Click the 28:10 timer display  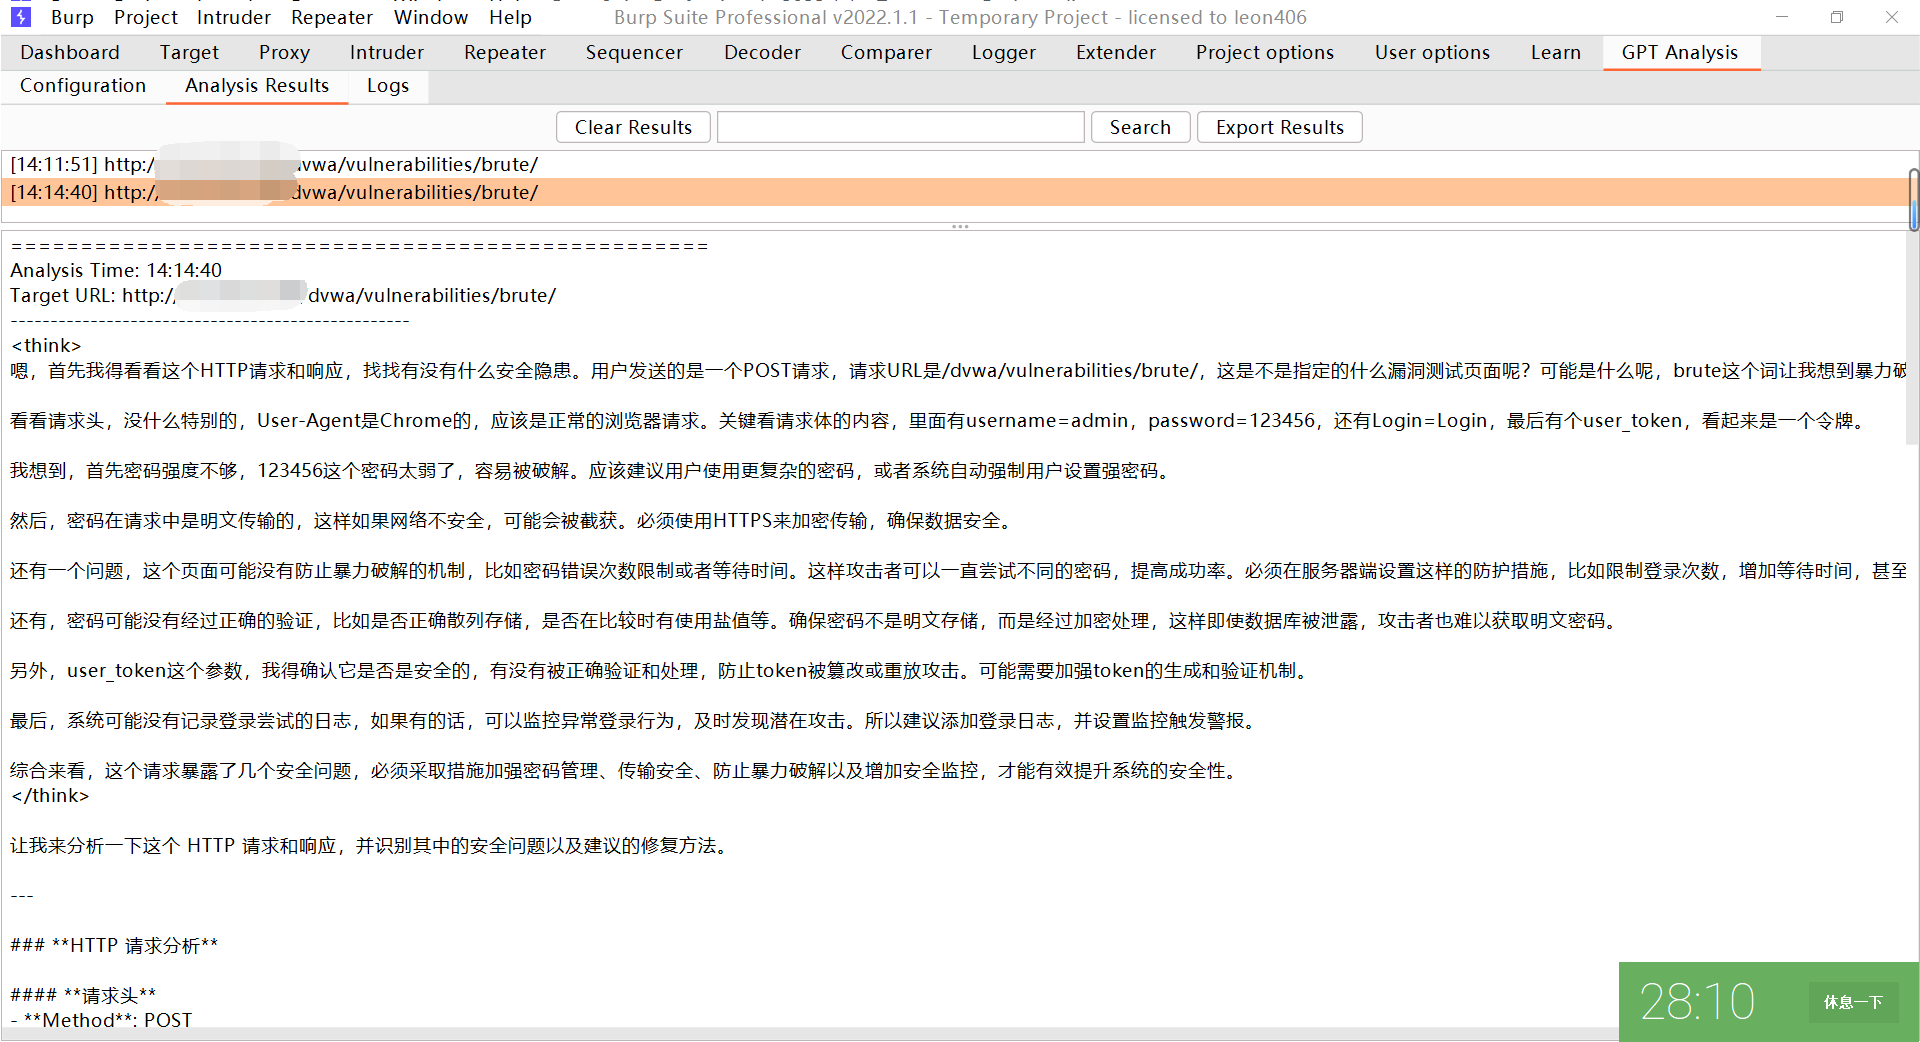pos(1697,1002)
